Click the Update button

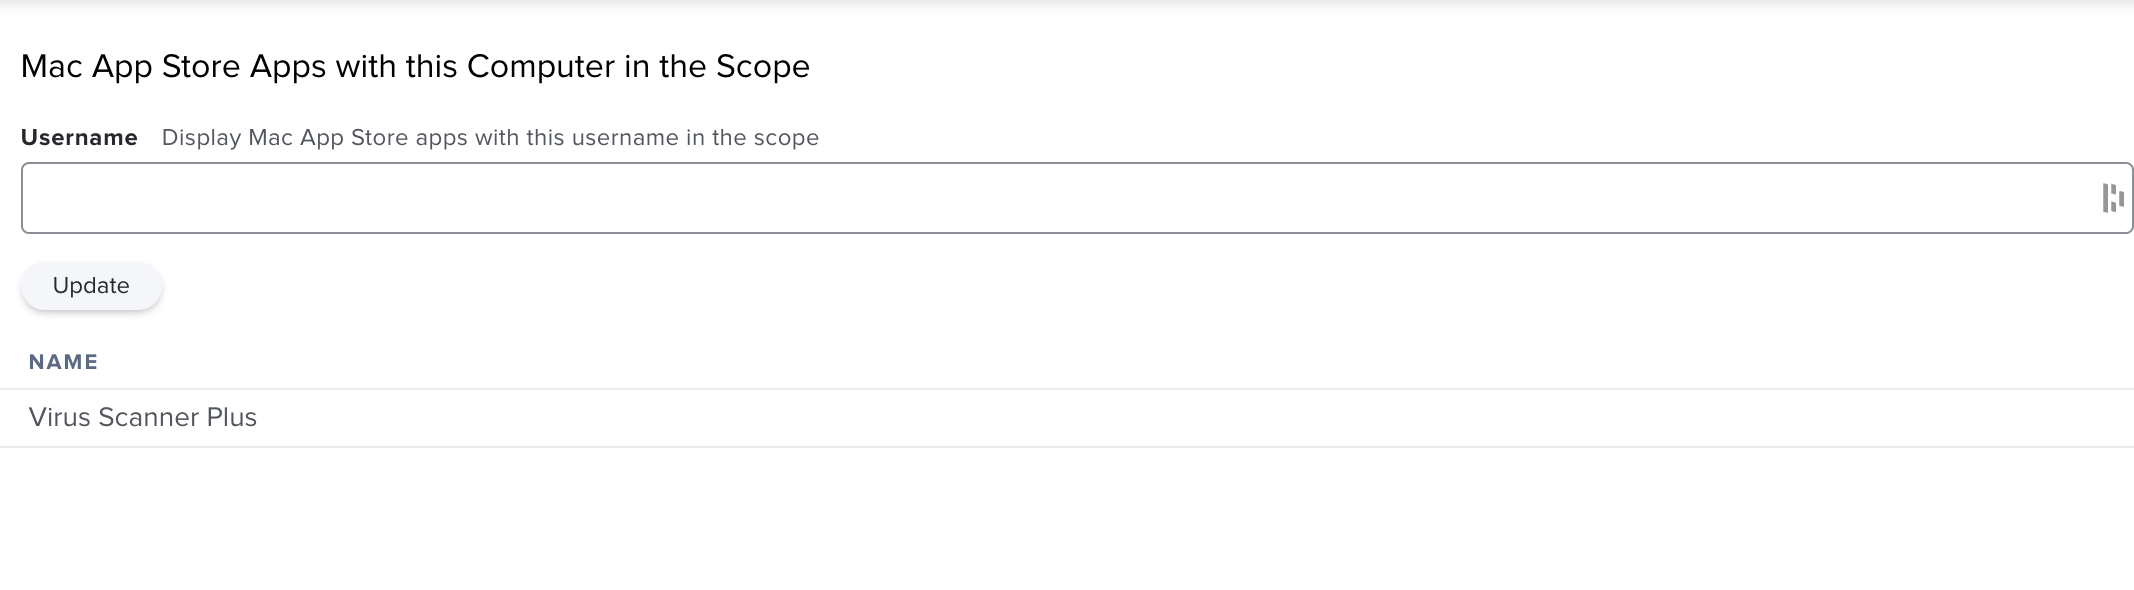click(x=91, y=286)
